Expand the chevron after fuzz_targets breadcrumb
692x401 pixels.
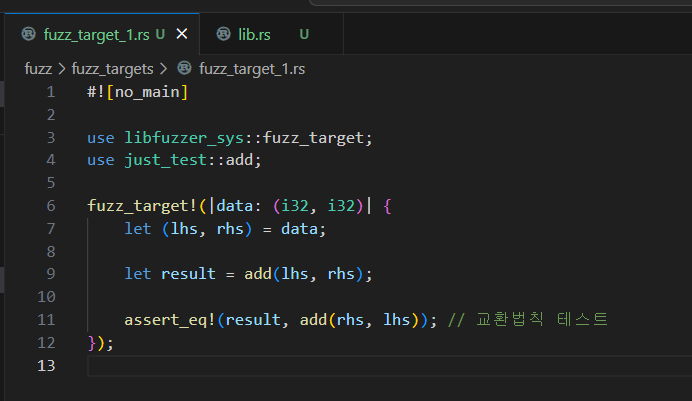pos(163,69)
